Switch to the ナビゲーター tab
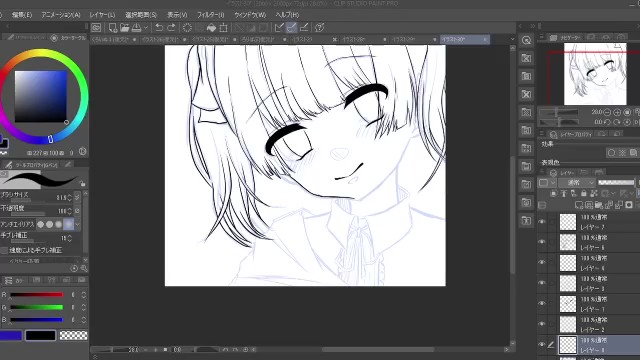The width and height of the screenshot is (640, 360). point(565,38)
